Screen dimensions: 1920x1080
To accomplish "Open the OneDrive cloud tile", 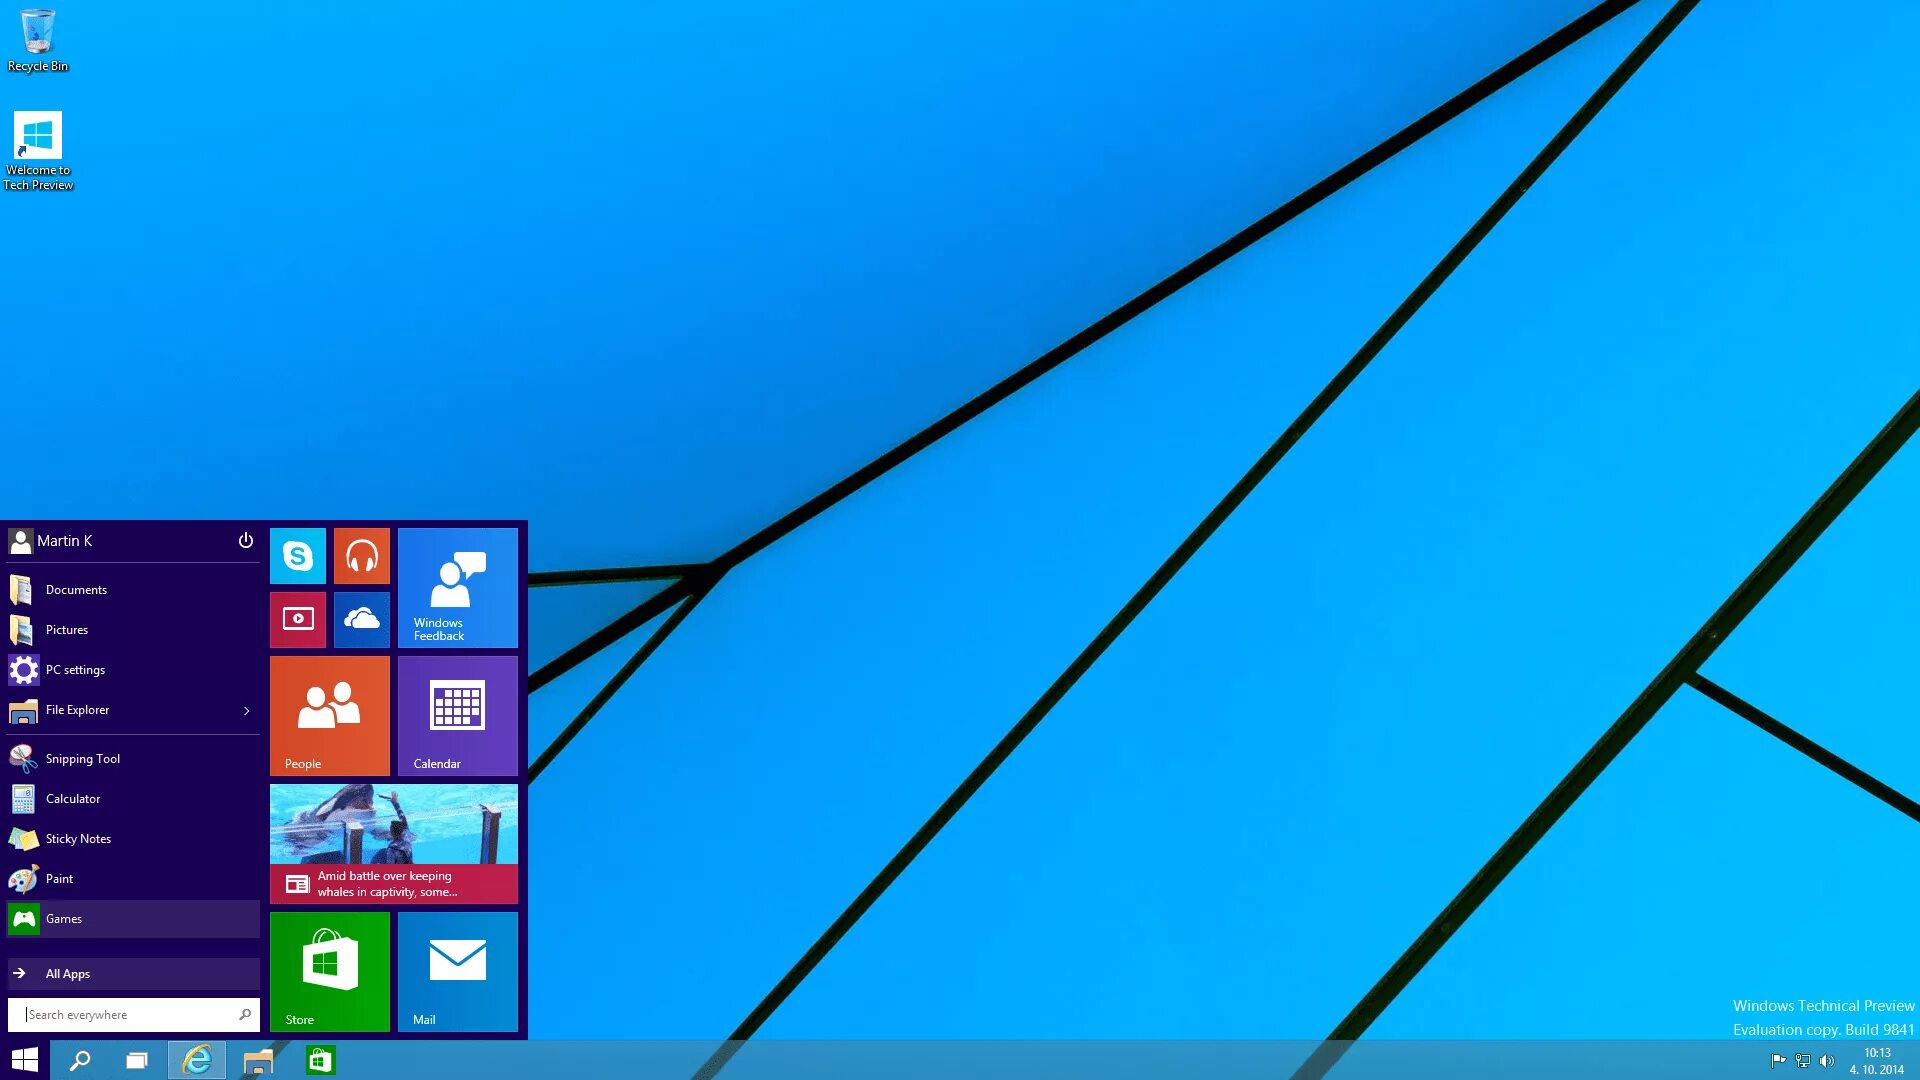I will (361, 619).
